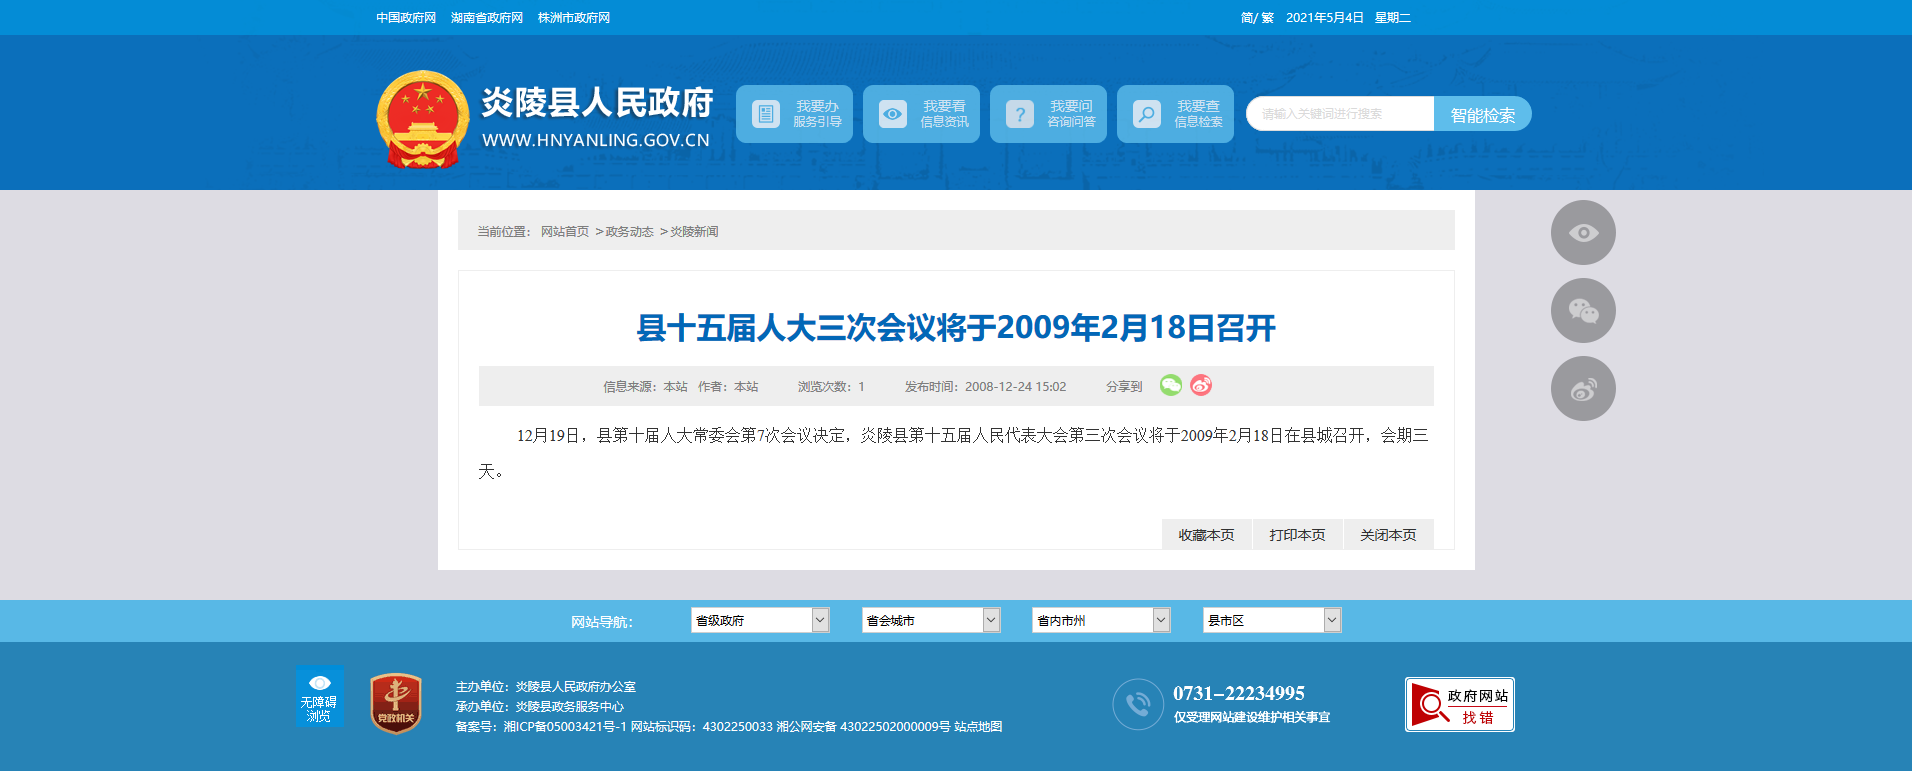Expand the 省级政府 dropdown
The height and width of the screenshot is (771, 1912).
760,620
